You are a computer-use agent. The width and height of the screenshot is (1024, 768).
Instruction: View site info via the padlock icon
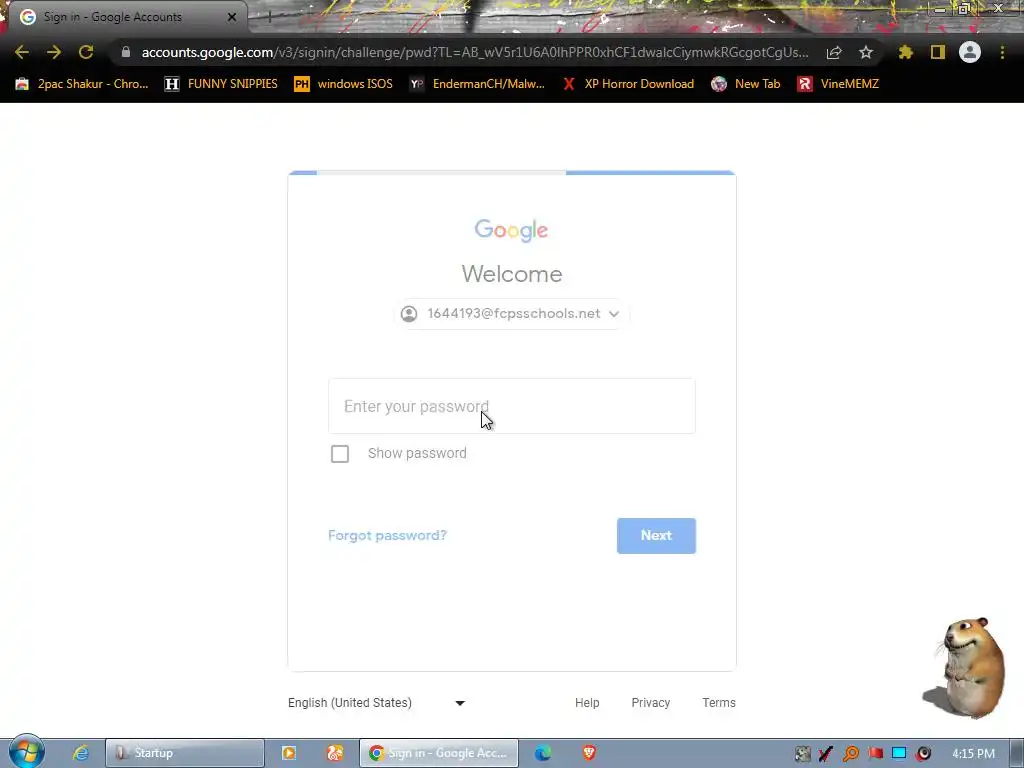coord(126,52)
